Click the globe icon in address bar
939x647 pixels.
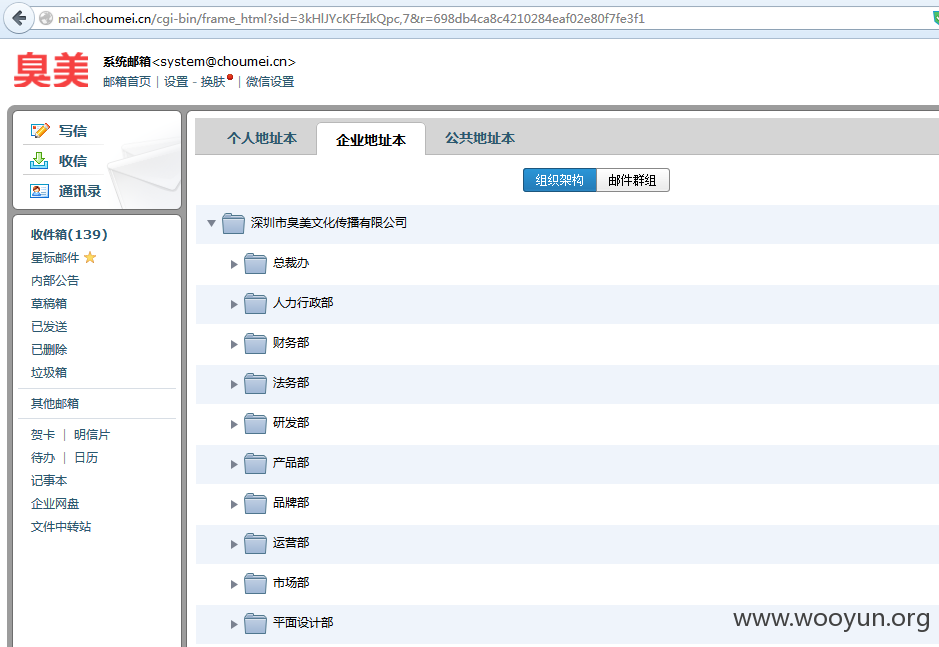(46, 19)
